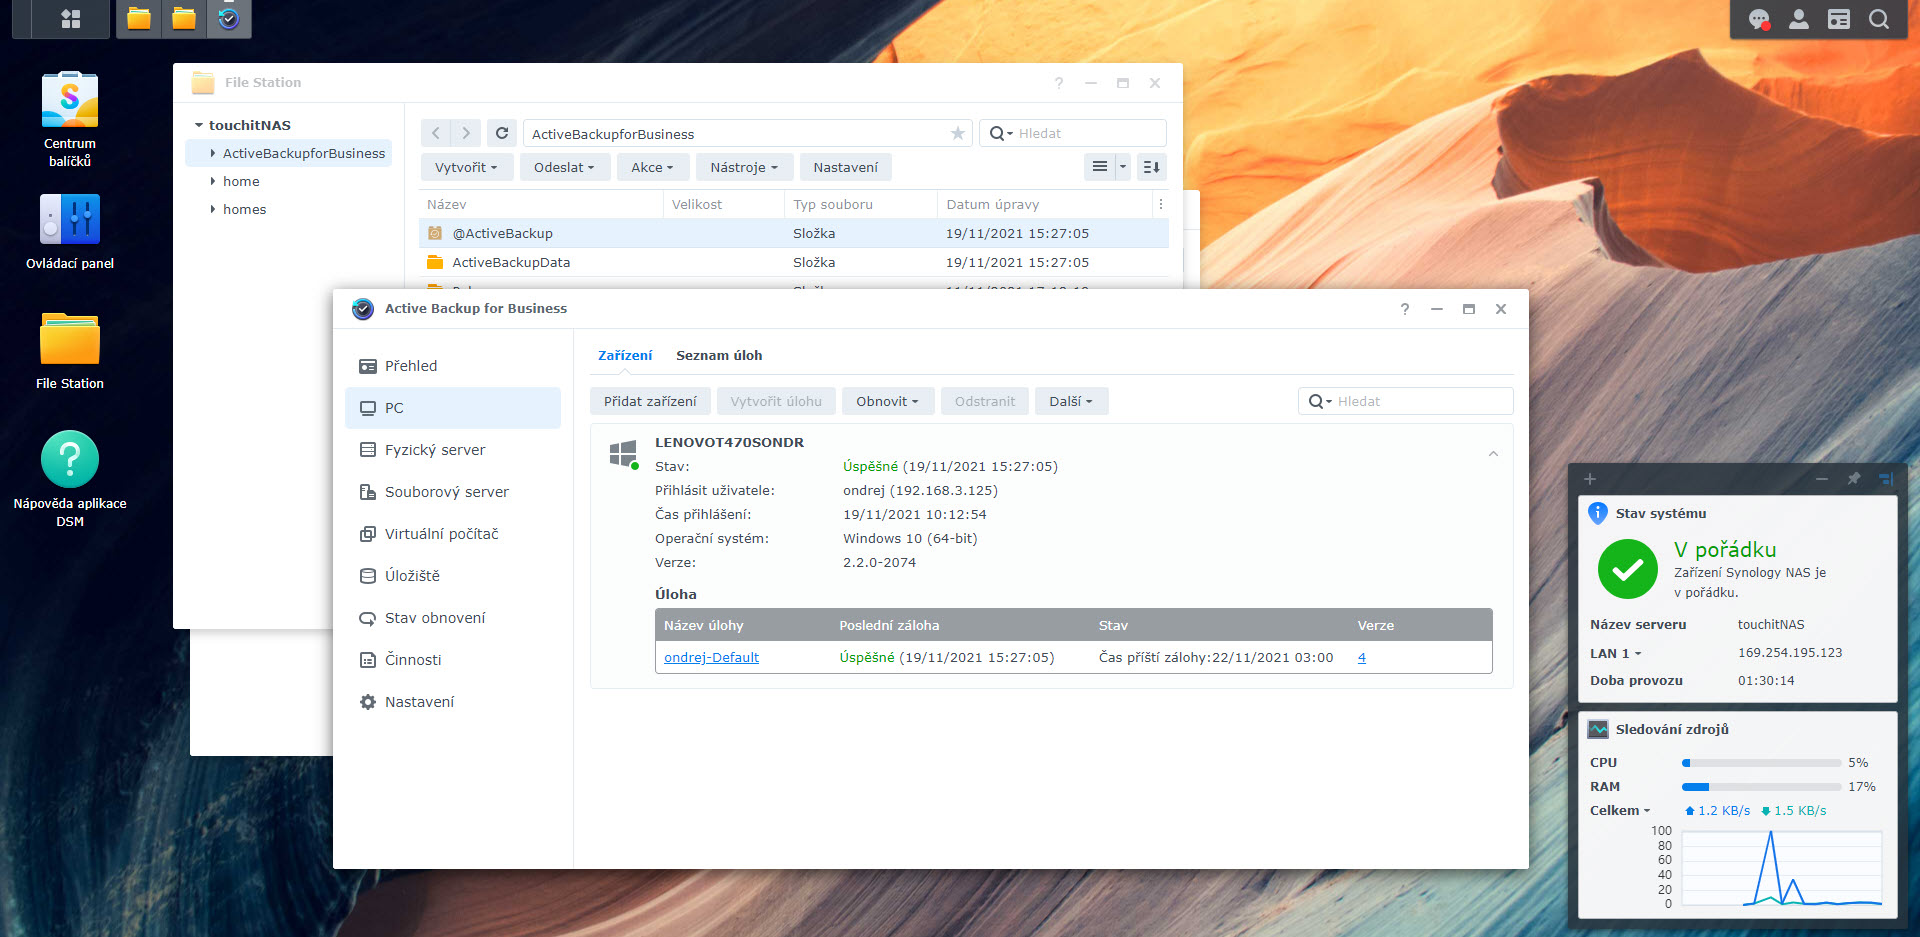
Task: Pin the system widget panel
Action: 1853,479
